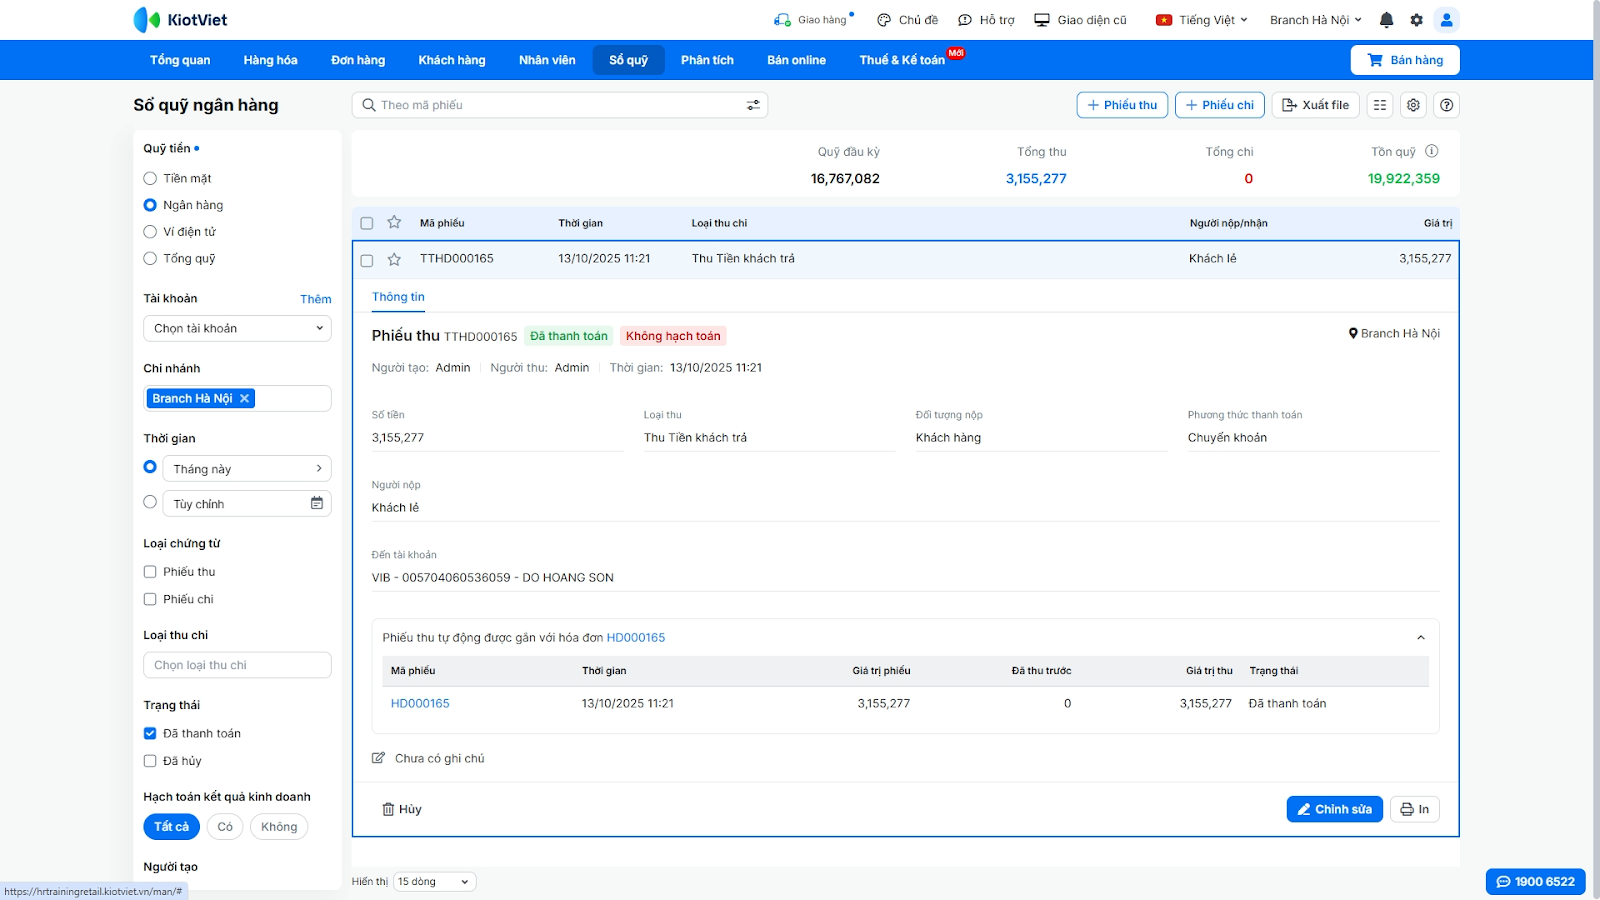Star the TTHD000165 voucher row

tap(394, 259)
